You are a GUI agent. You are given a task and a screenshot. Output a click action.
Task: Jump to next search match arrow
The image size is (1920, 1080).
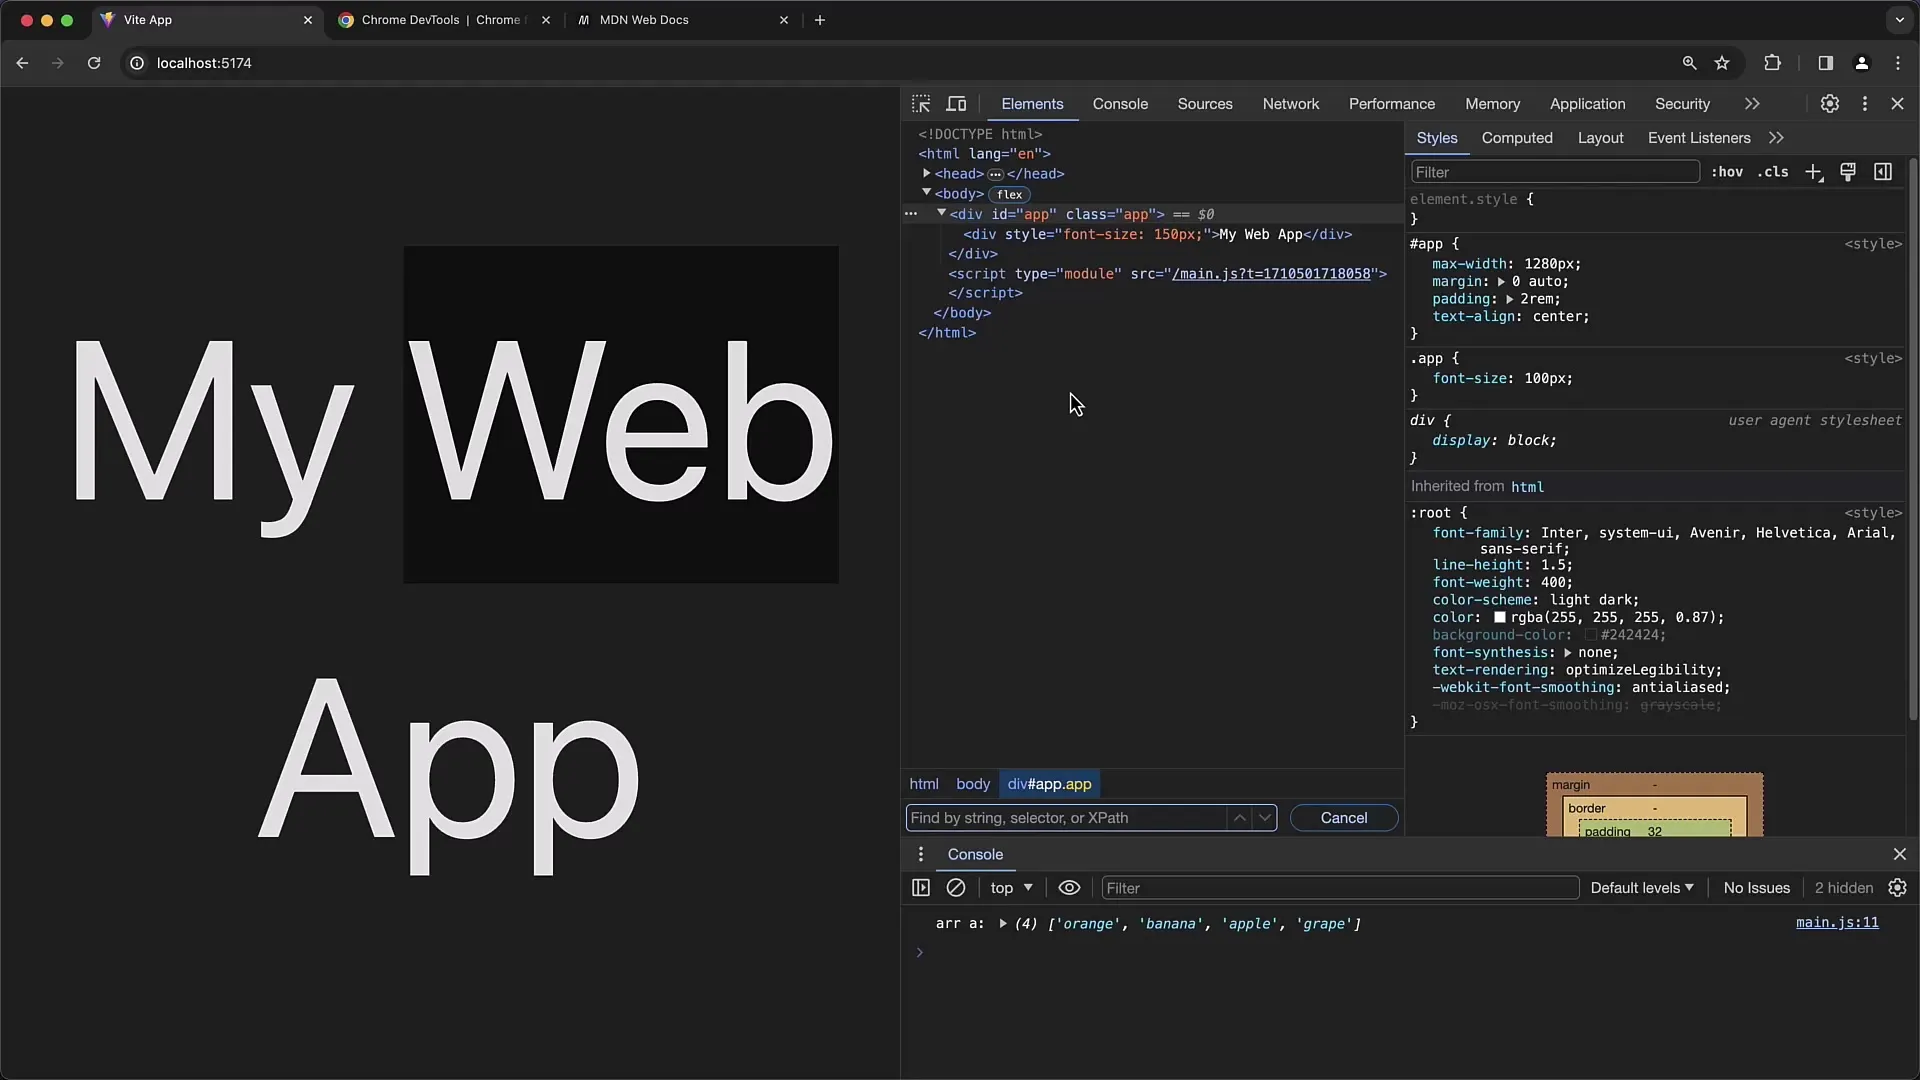pyautogui.click(x=1265, y=818)
